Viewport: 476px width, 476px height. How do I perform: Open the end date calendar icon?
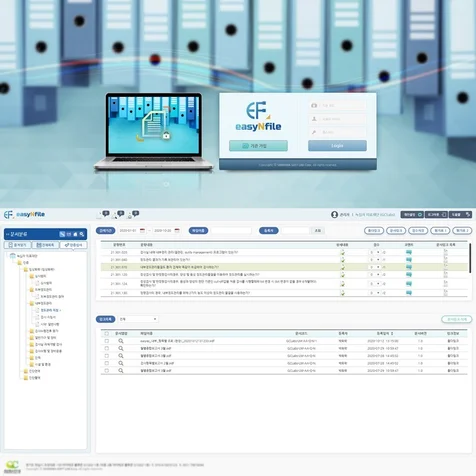click(177, 231)
